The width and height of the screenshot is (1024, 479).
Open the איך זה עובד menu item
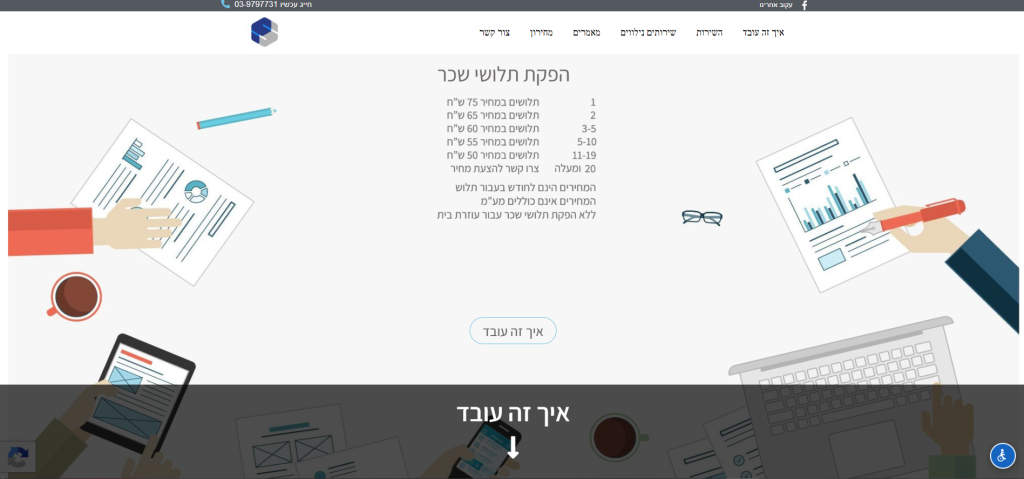(x=763, y=33)
